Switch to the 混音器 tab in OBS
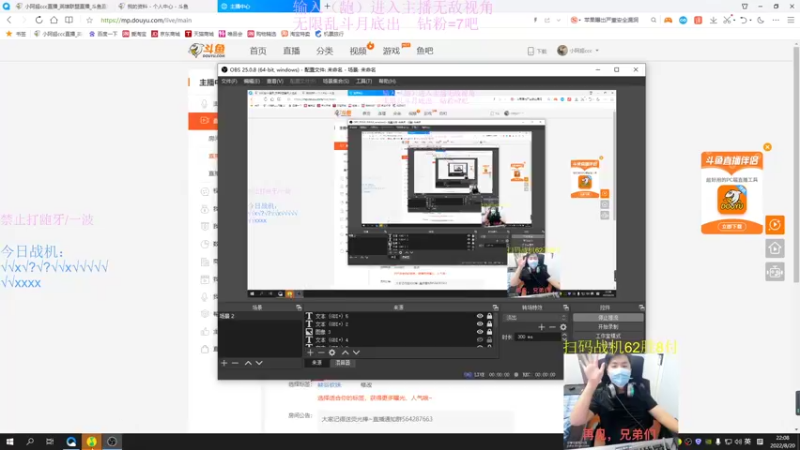Viewport: 800px width, 450px height. pyautogui.click(x=343, y=363)
